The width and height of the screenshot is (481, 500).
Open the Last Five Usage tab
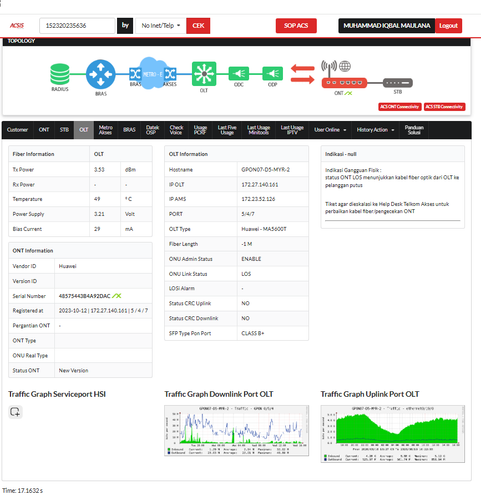(x=227, y=130)
